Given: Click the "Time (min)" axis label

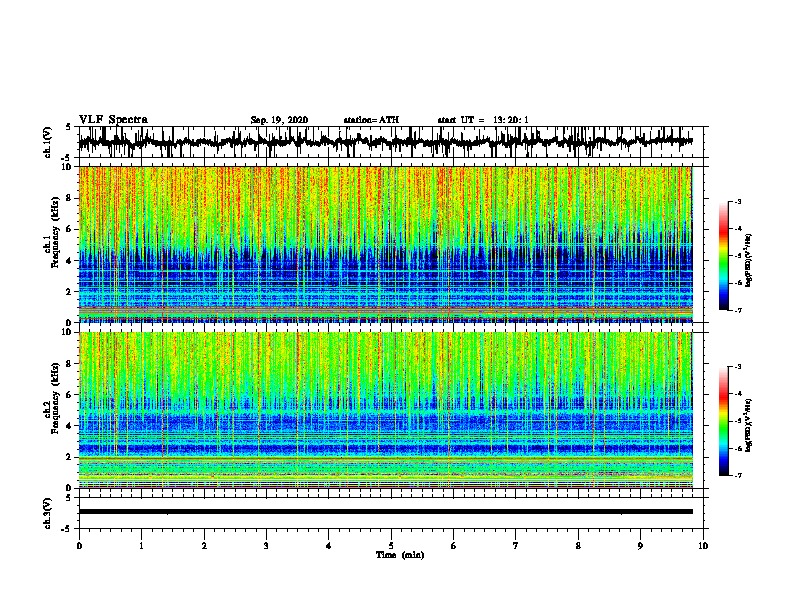Looking at the screenshot, I should pyautogui.click(x=400, y=555).
